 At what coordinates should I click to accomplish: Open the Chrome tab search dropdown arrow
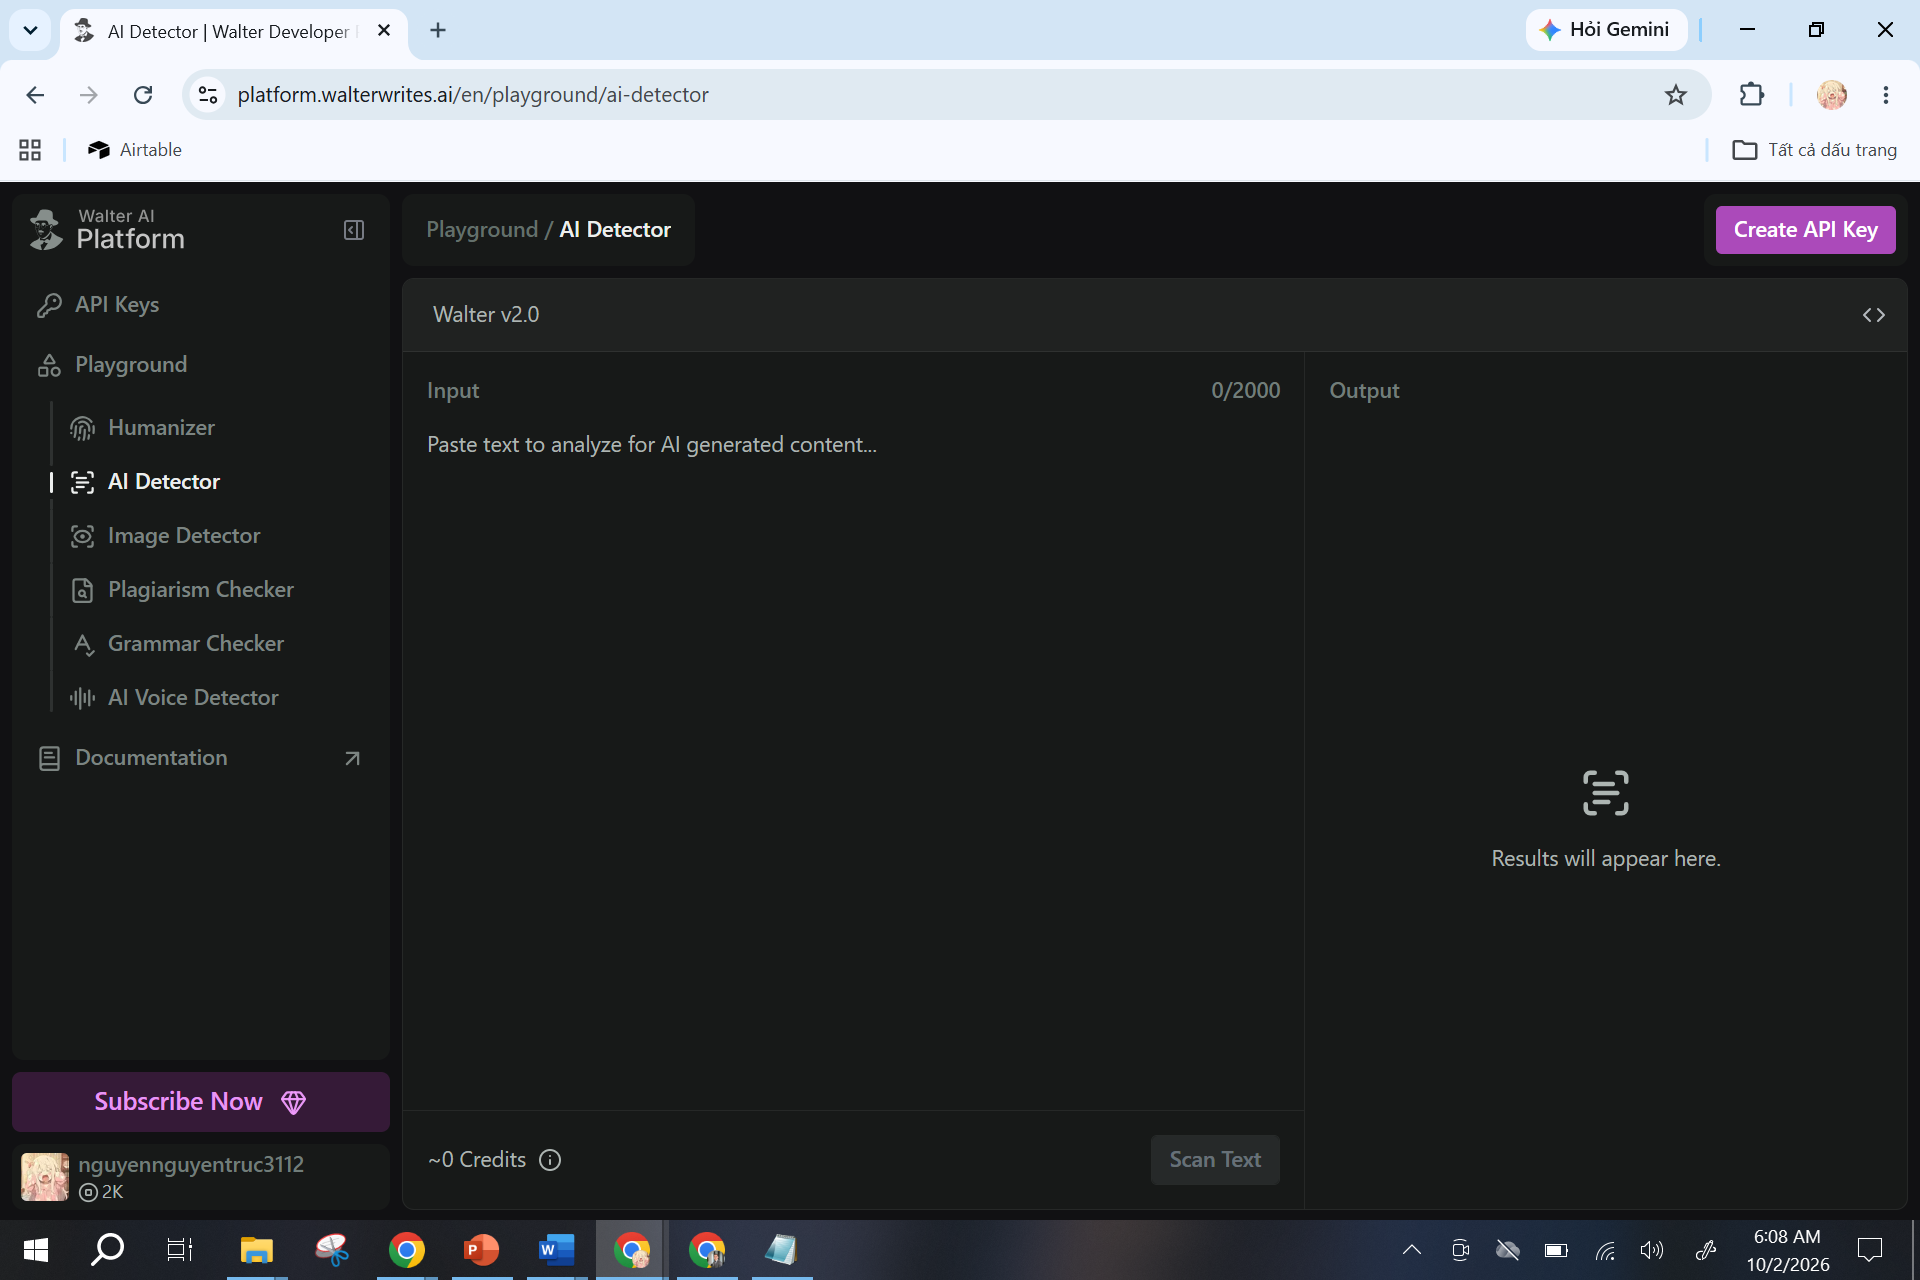pos(30,30)
